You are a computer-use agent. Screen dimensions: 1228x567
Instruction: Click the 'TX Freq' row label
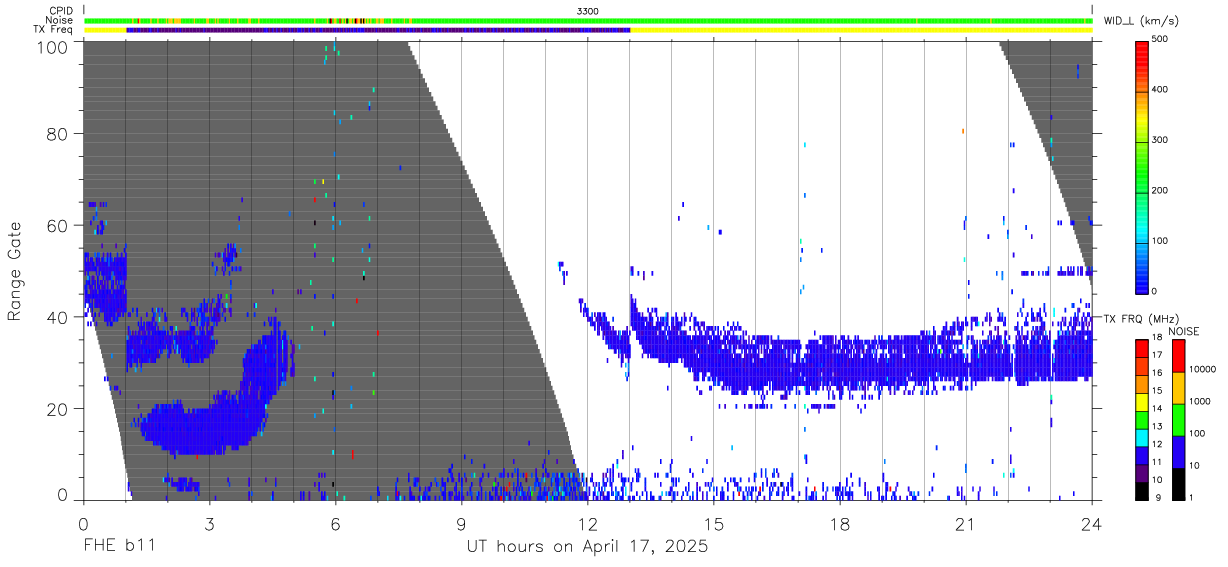pyautogui.click(x=54, y=30)
